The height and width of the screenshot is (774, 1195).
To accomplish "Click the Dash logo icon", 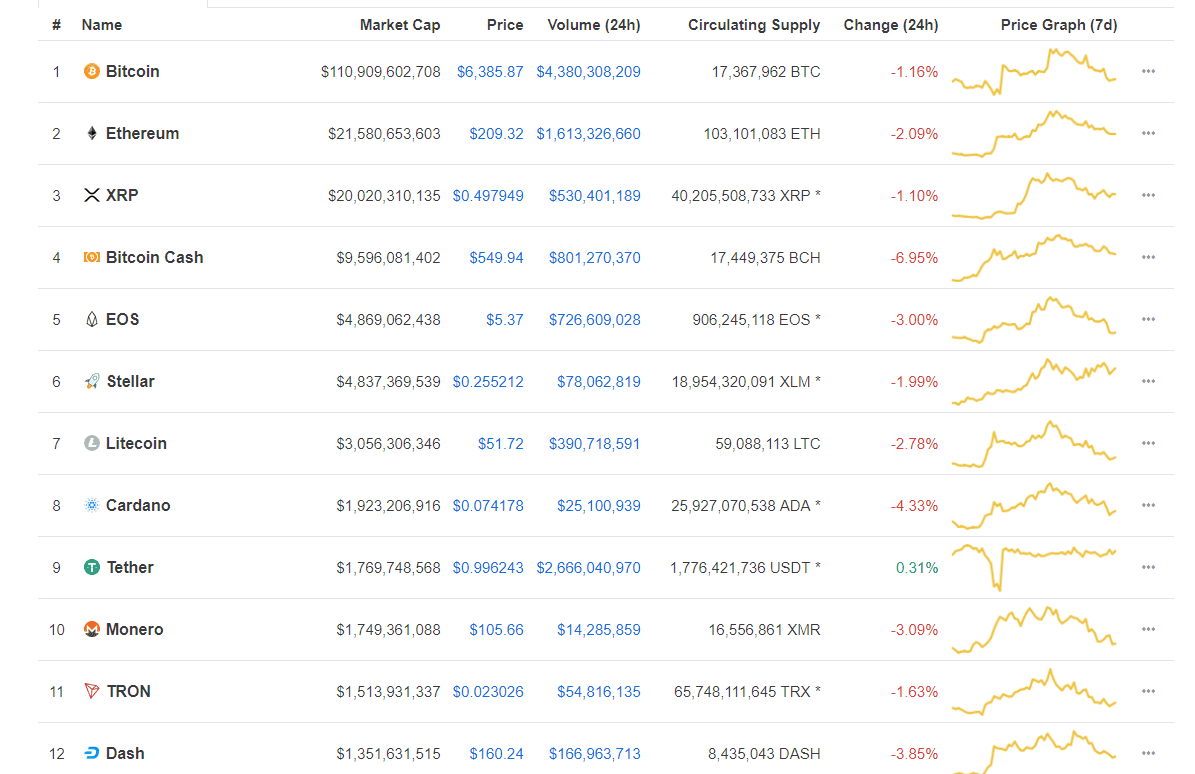I will (91, 753).
